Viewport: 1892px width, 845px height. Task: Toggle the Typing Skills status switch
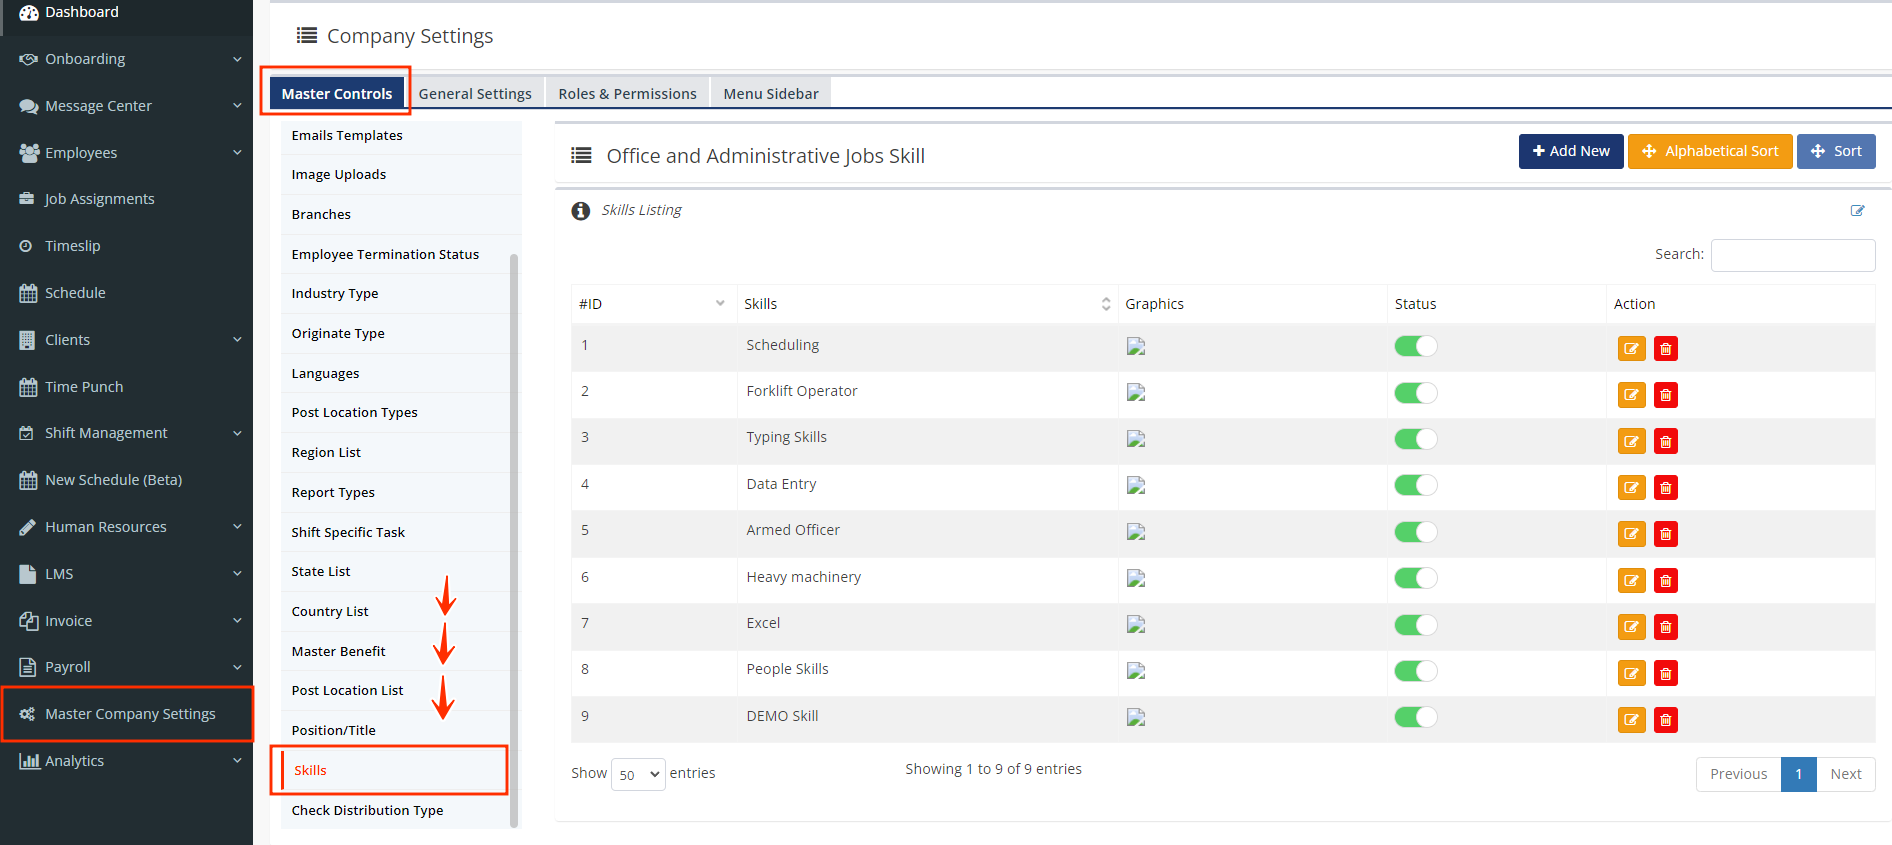click(x=1415, y=439)
